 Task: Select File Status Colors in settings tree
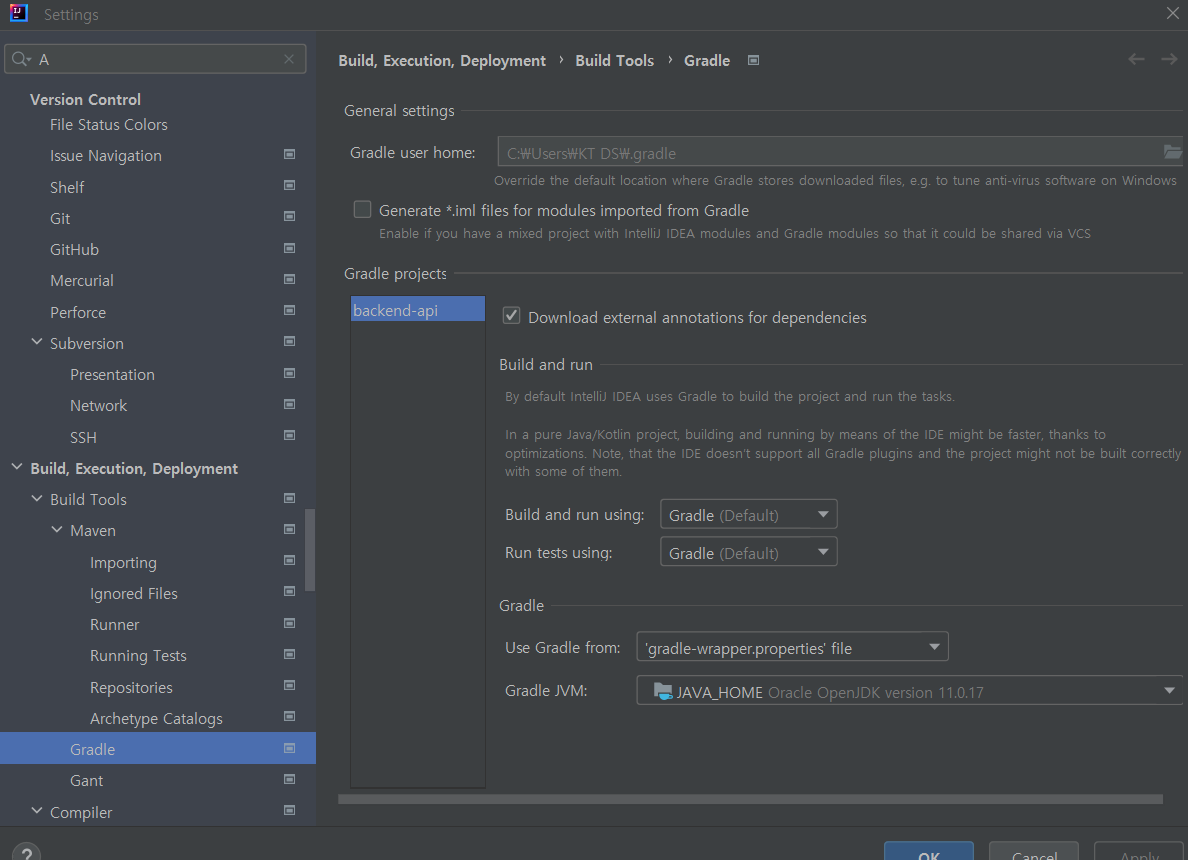pos(108,124)
